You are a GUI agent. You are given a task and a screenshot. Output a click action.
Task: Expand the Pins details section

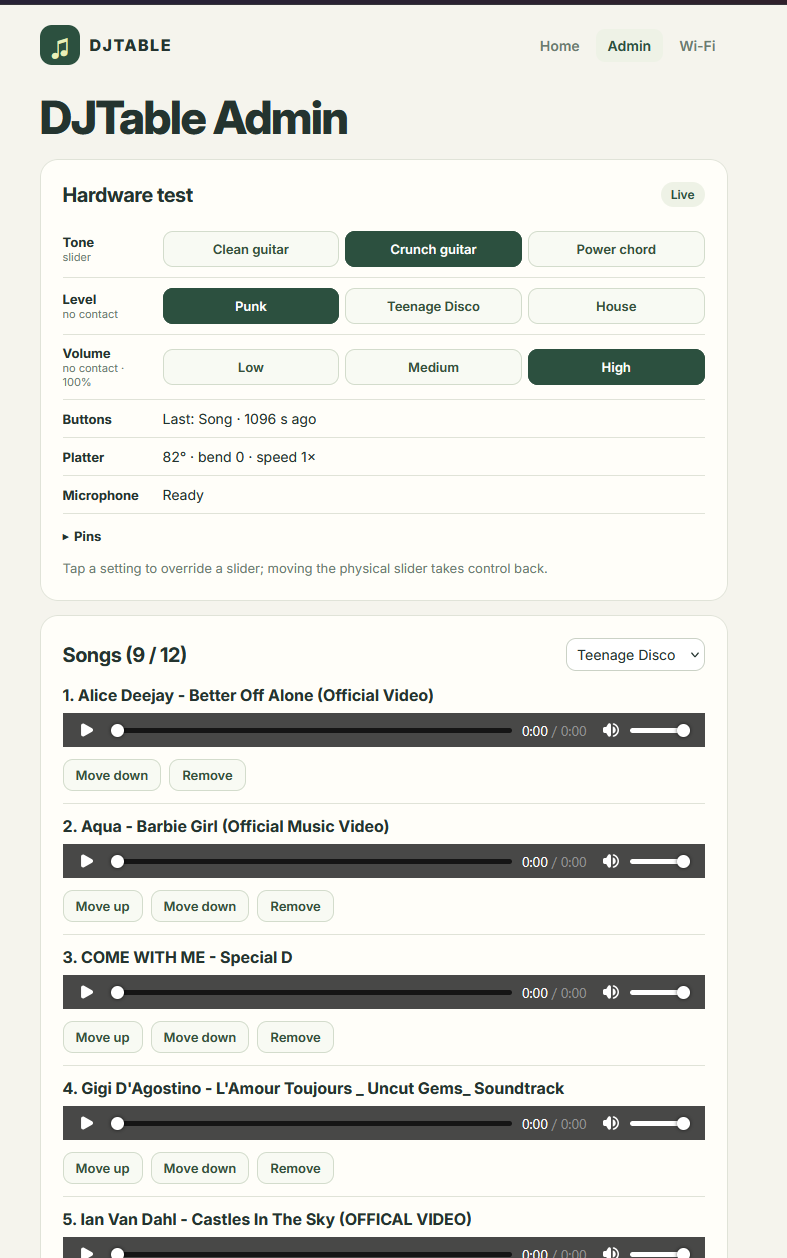click(x=82, y=536)
